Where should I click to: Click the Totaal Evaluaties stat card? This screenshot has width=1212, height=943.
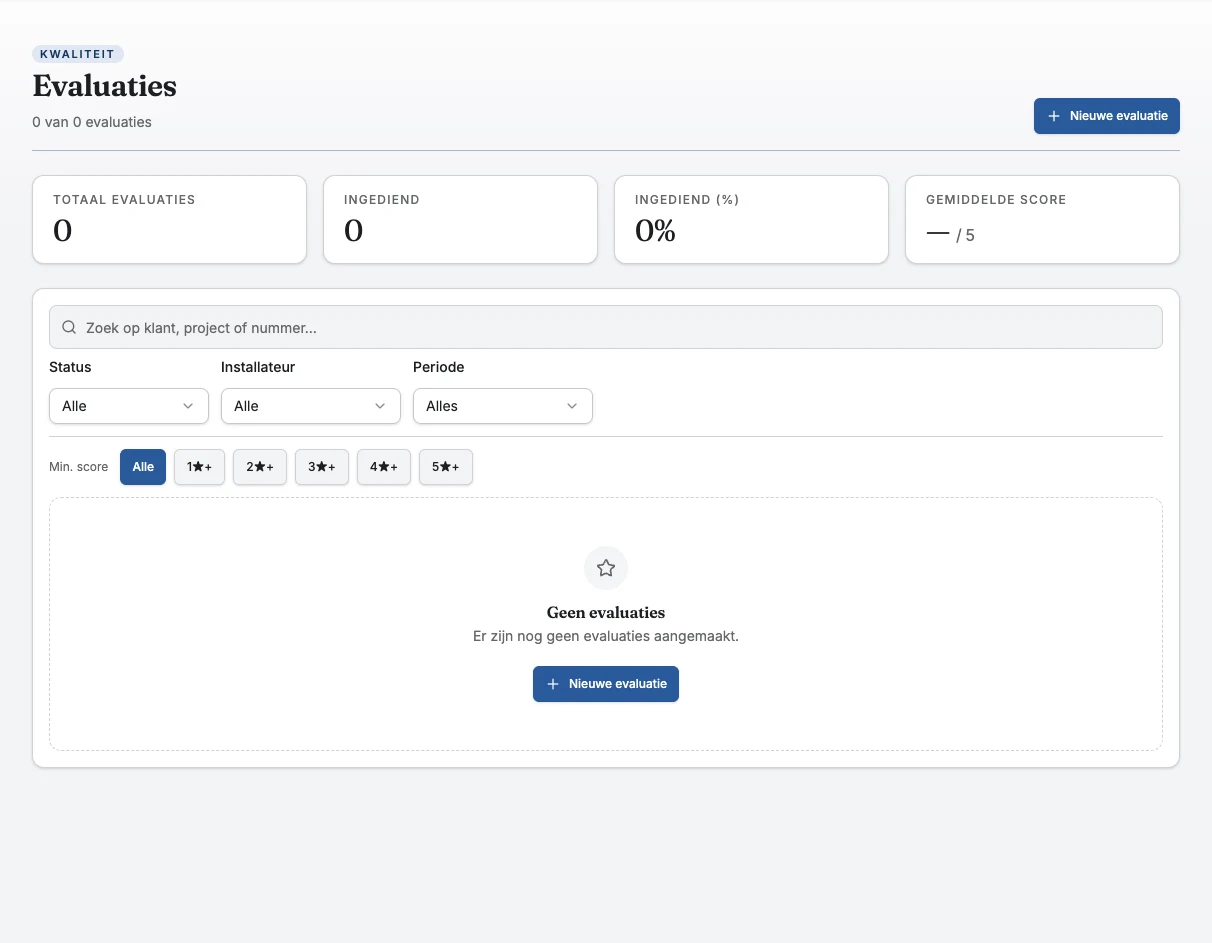tap(170, 220)
